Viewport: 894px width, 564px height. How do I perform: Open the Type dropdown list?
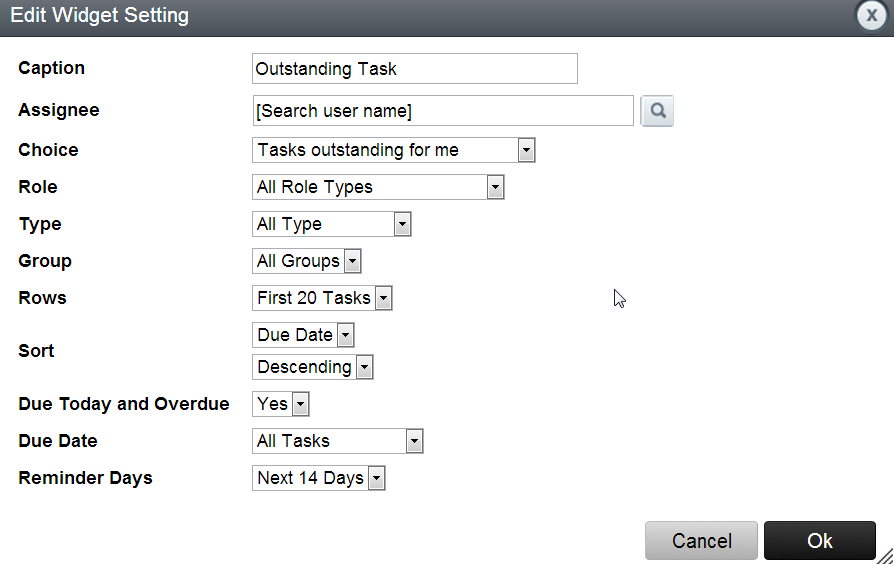332,224
